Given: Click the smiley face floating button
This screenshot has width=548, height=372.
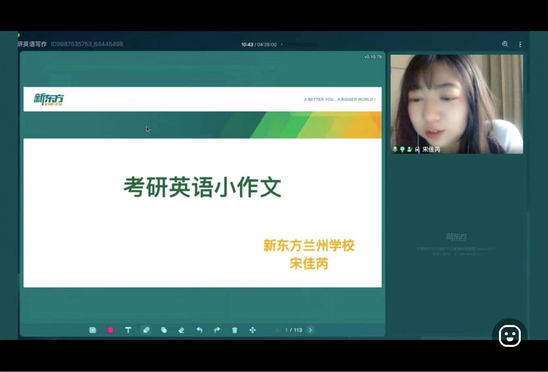Looking at the screenshot, I should 510,336.
